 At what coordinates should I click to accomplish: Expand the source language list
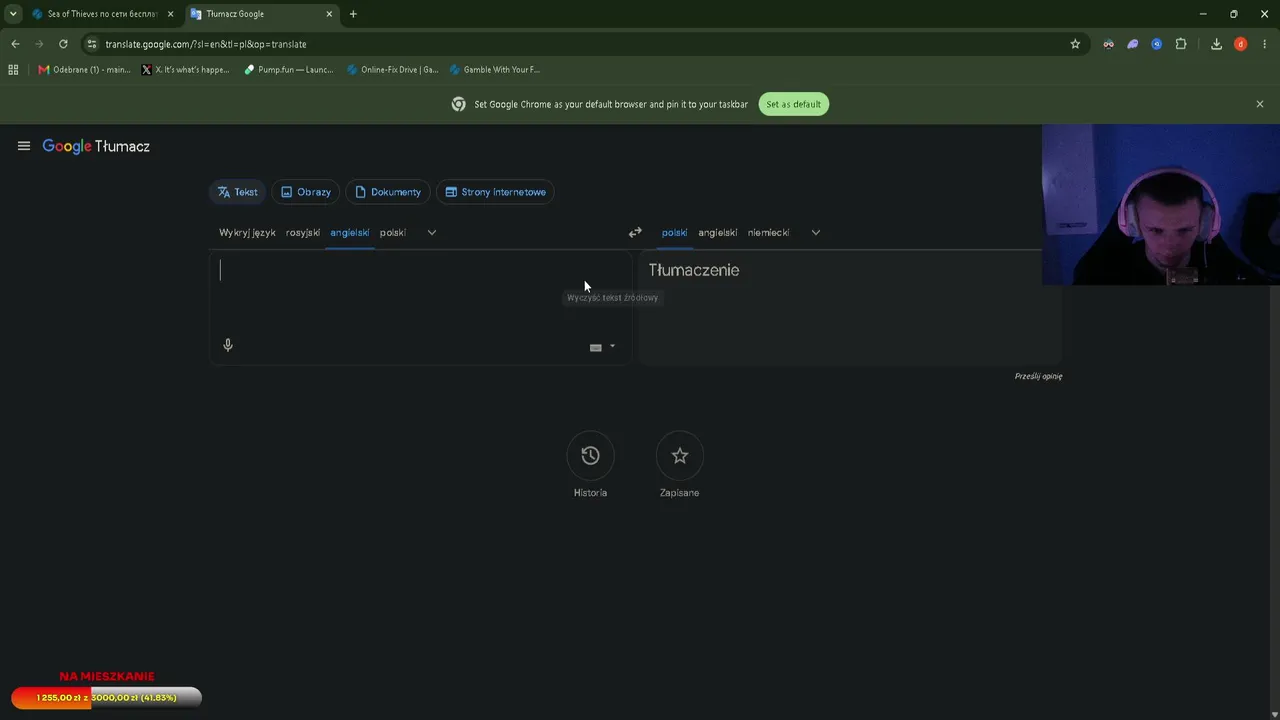point(432,232)
